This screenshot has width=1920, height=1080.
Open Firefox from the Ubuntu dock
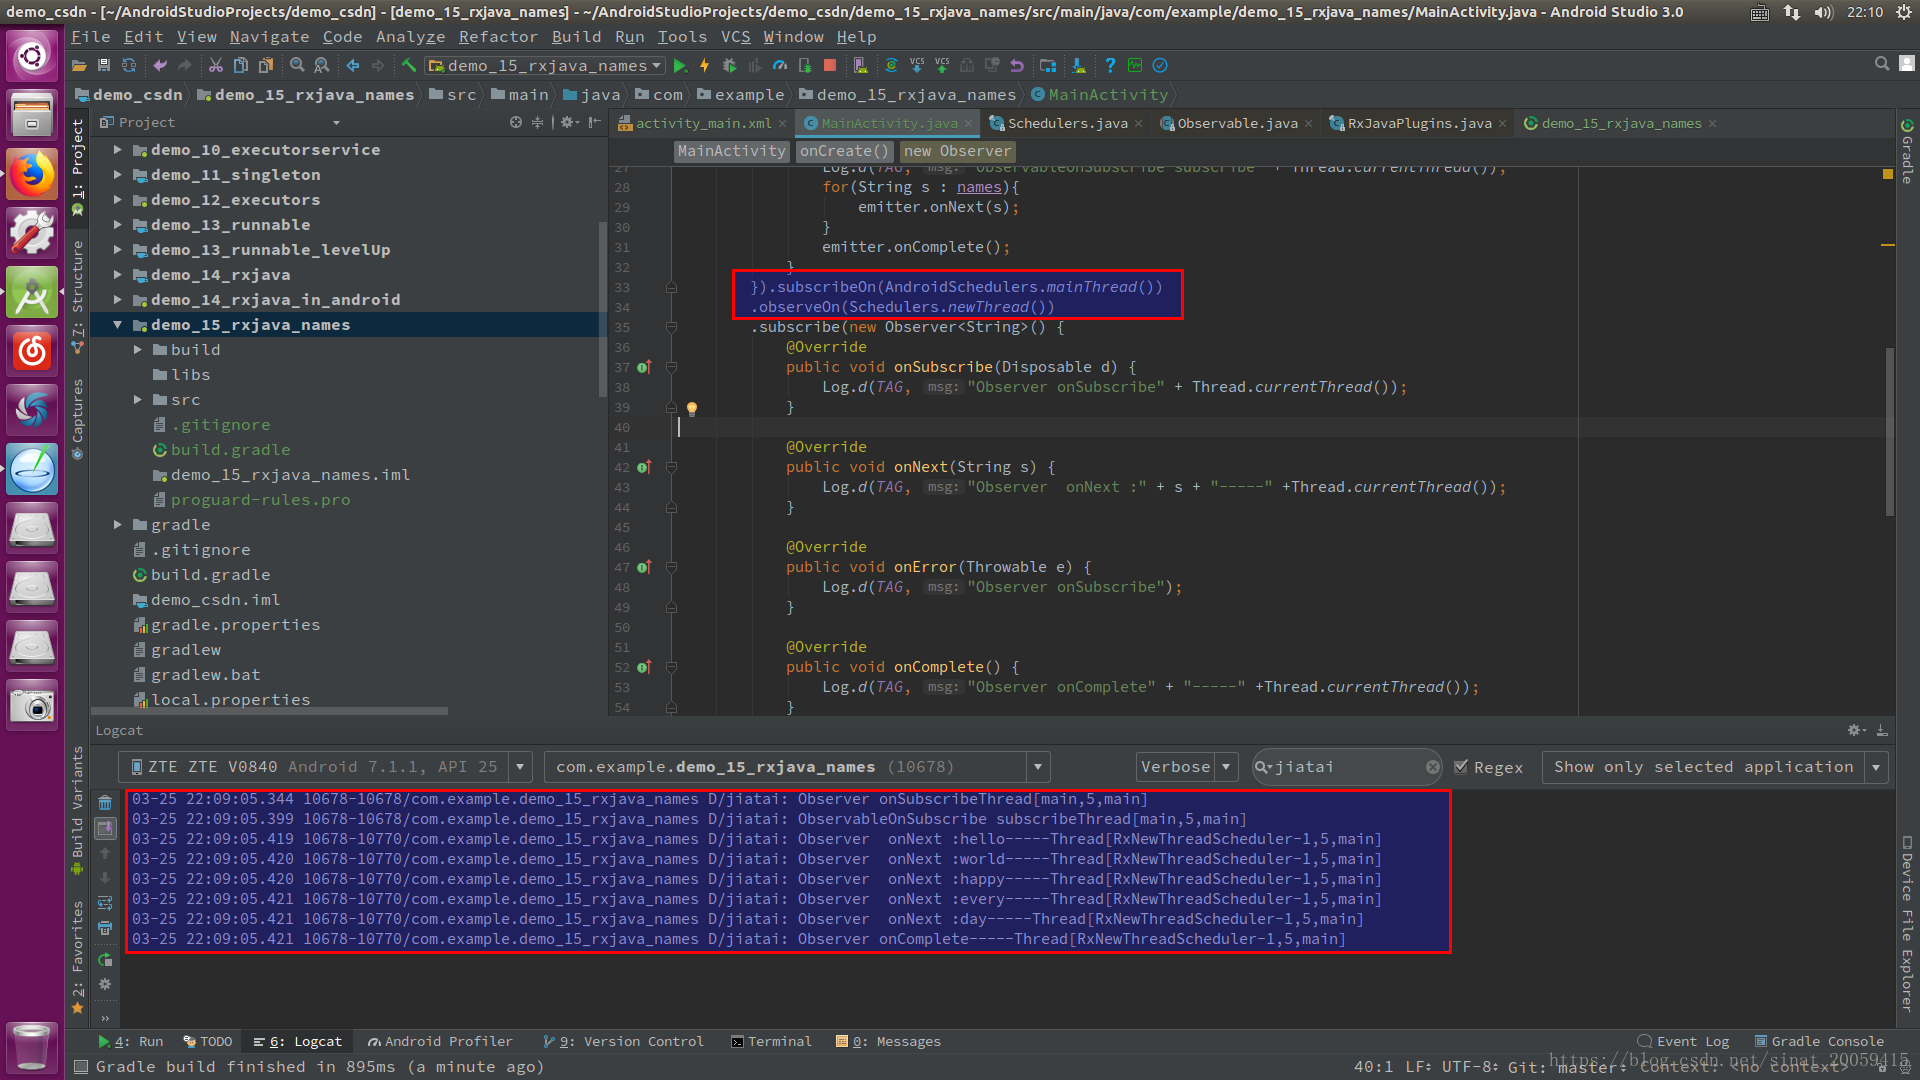pyautogui.click(x=32, y=174)
